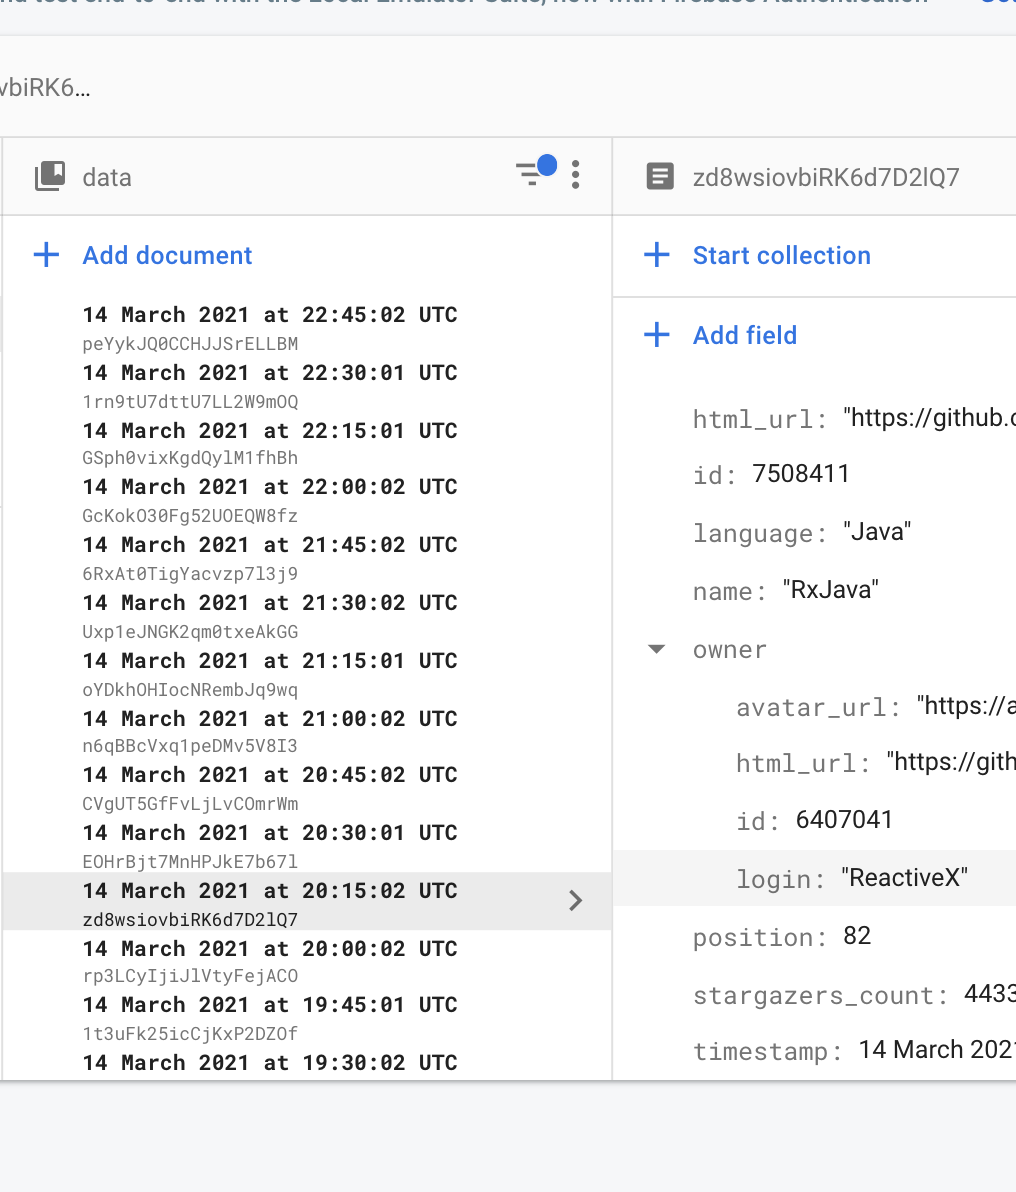Viewport: 1016px width, 1192px height.
Task: Click the plus icon next to Add document
Action: [46, 255]
